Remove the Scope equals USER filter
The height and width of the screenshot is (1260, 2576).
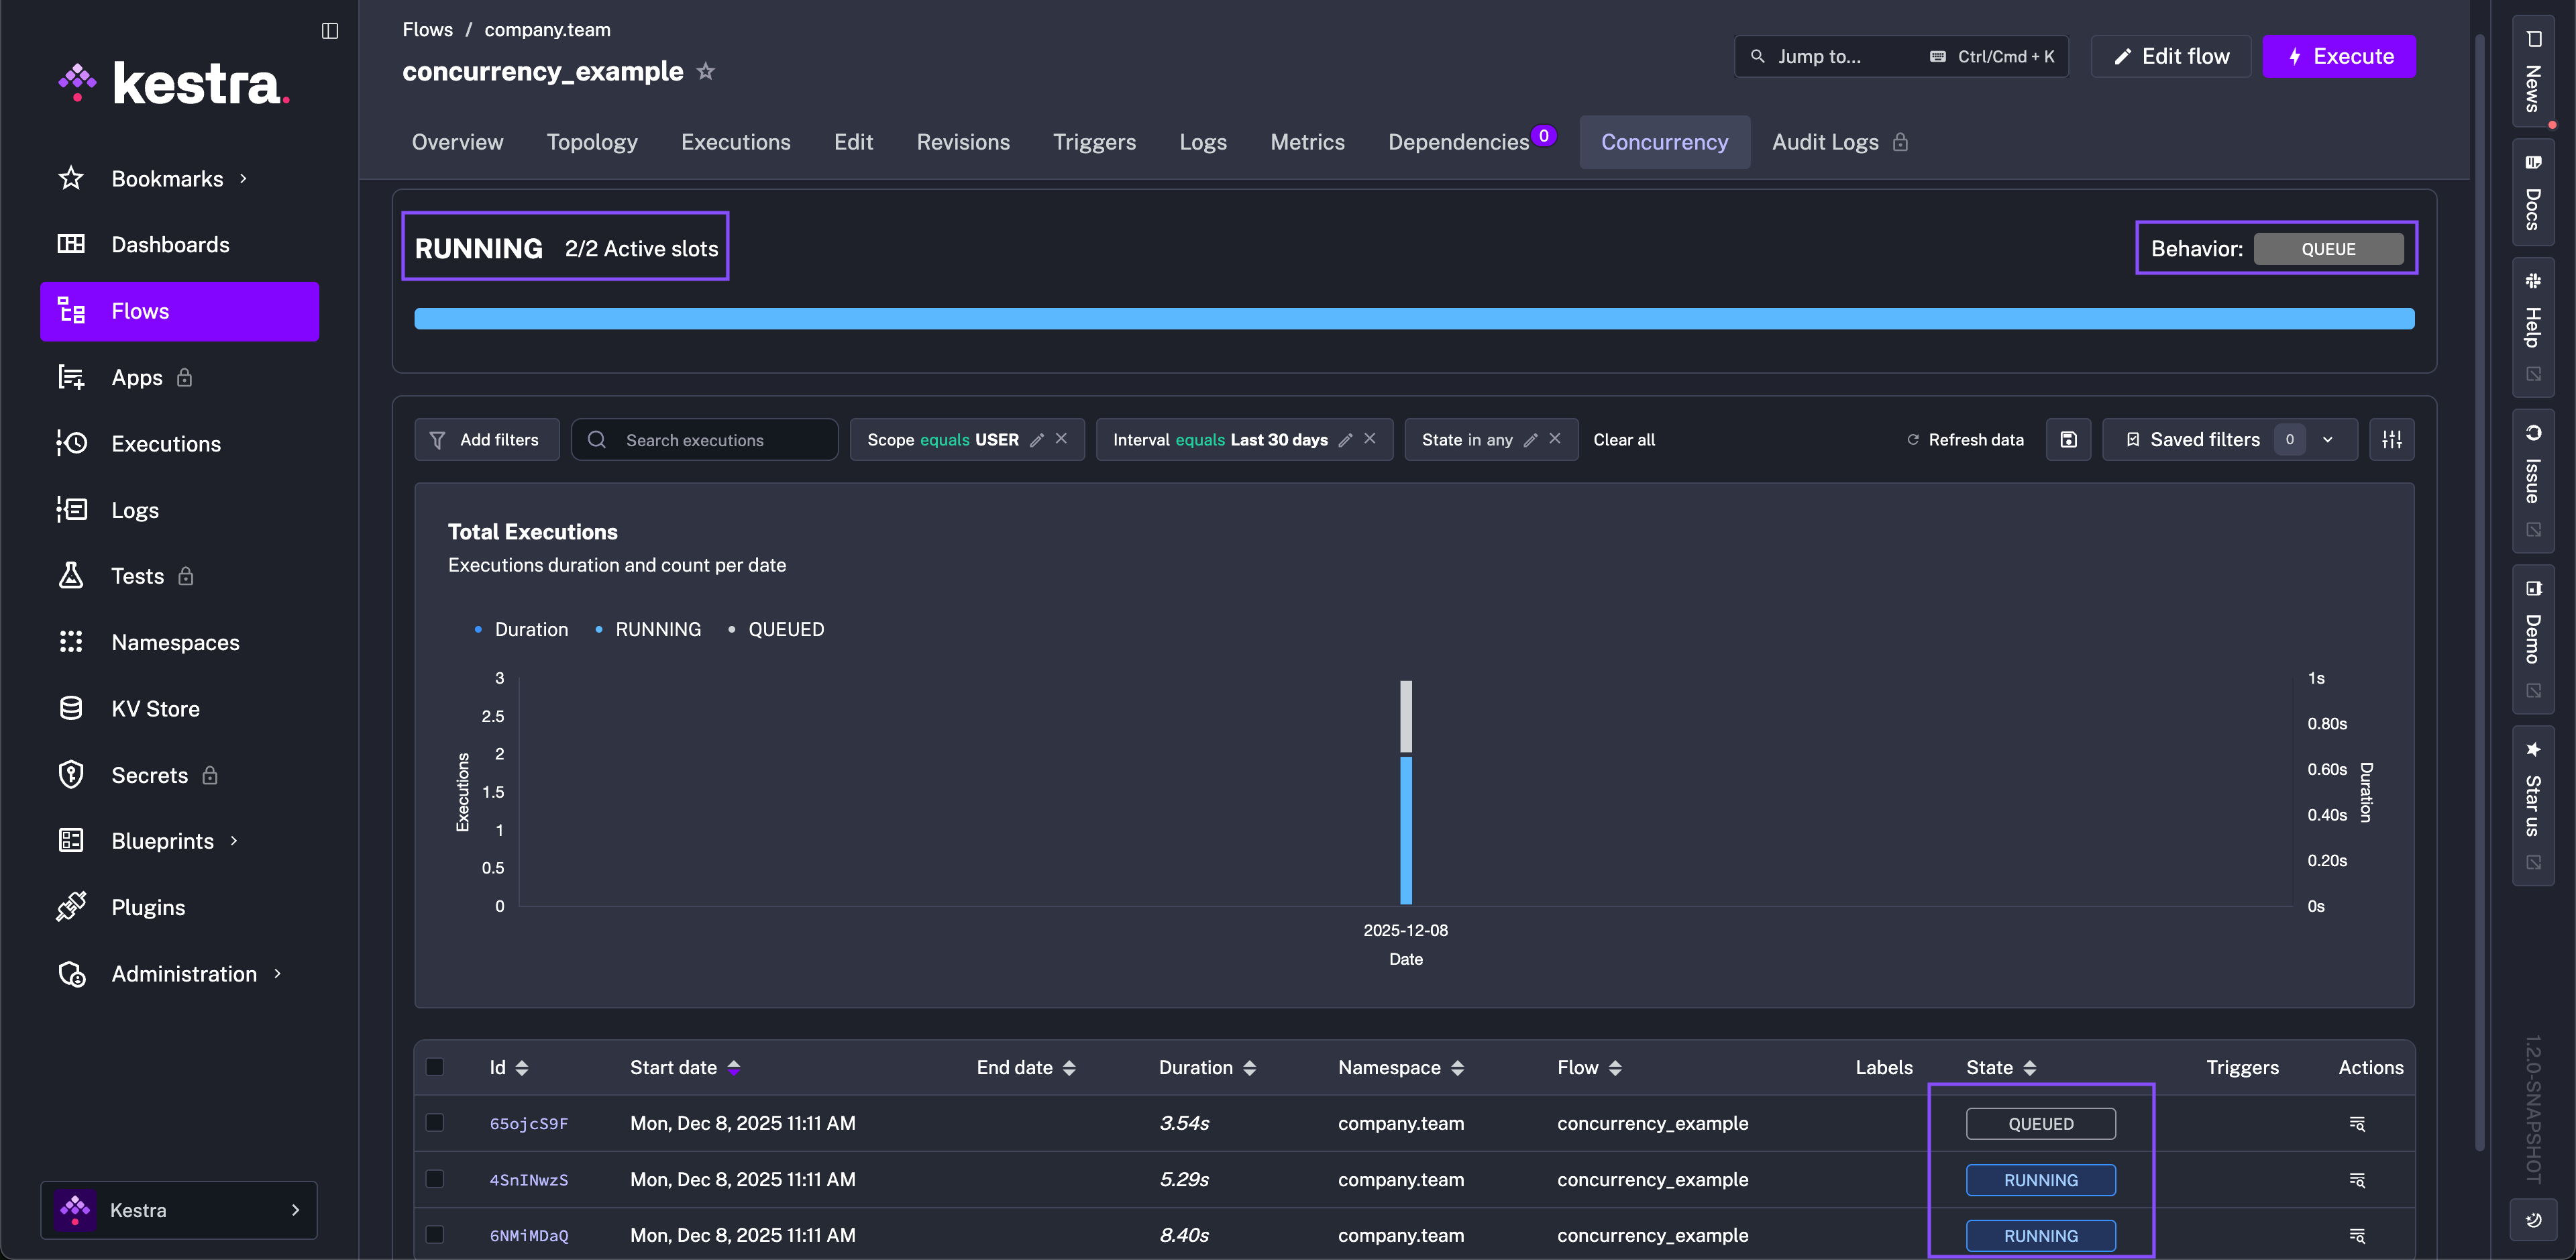tap(1062, 439)
